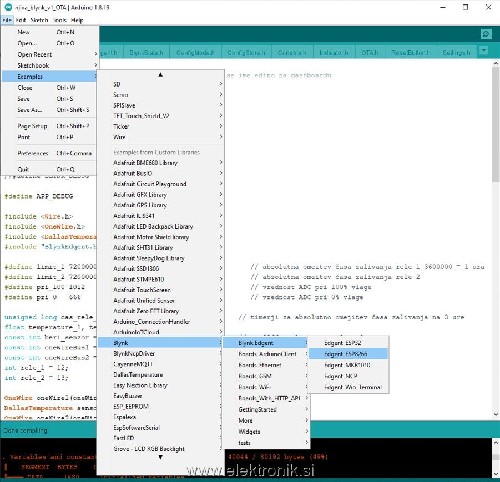Image resolution: width=500 pixels, height=482 pixels.
Task: Choose Print from the File menu
Action: click(49, 137)
